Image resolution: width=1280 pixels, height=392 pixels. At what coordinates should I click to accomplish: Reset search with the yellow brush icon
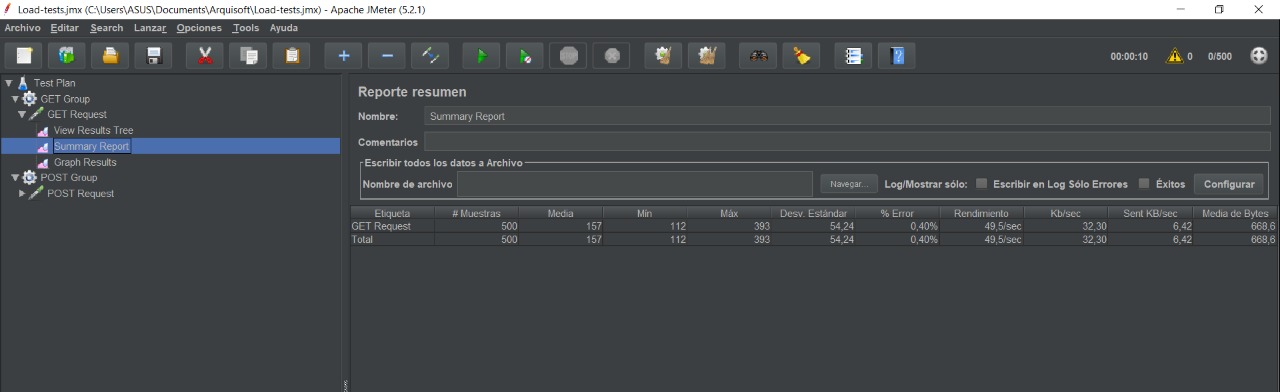coord(801,56)
